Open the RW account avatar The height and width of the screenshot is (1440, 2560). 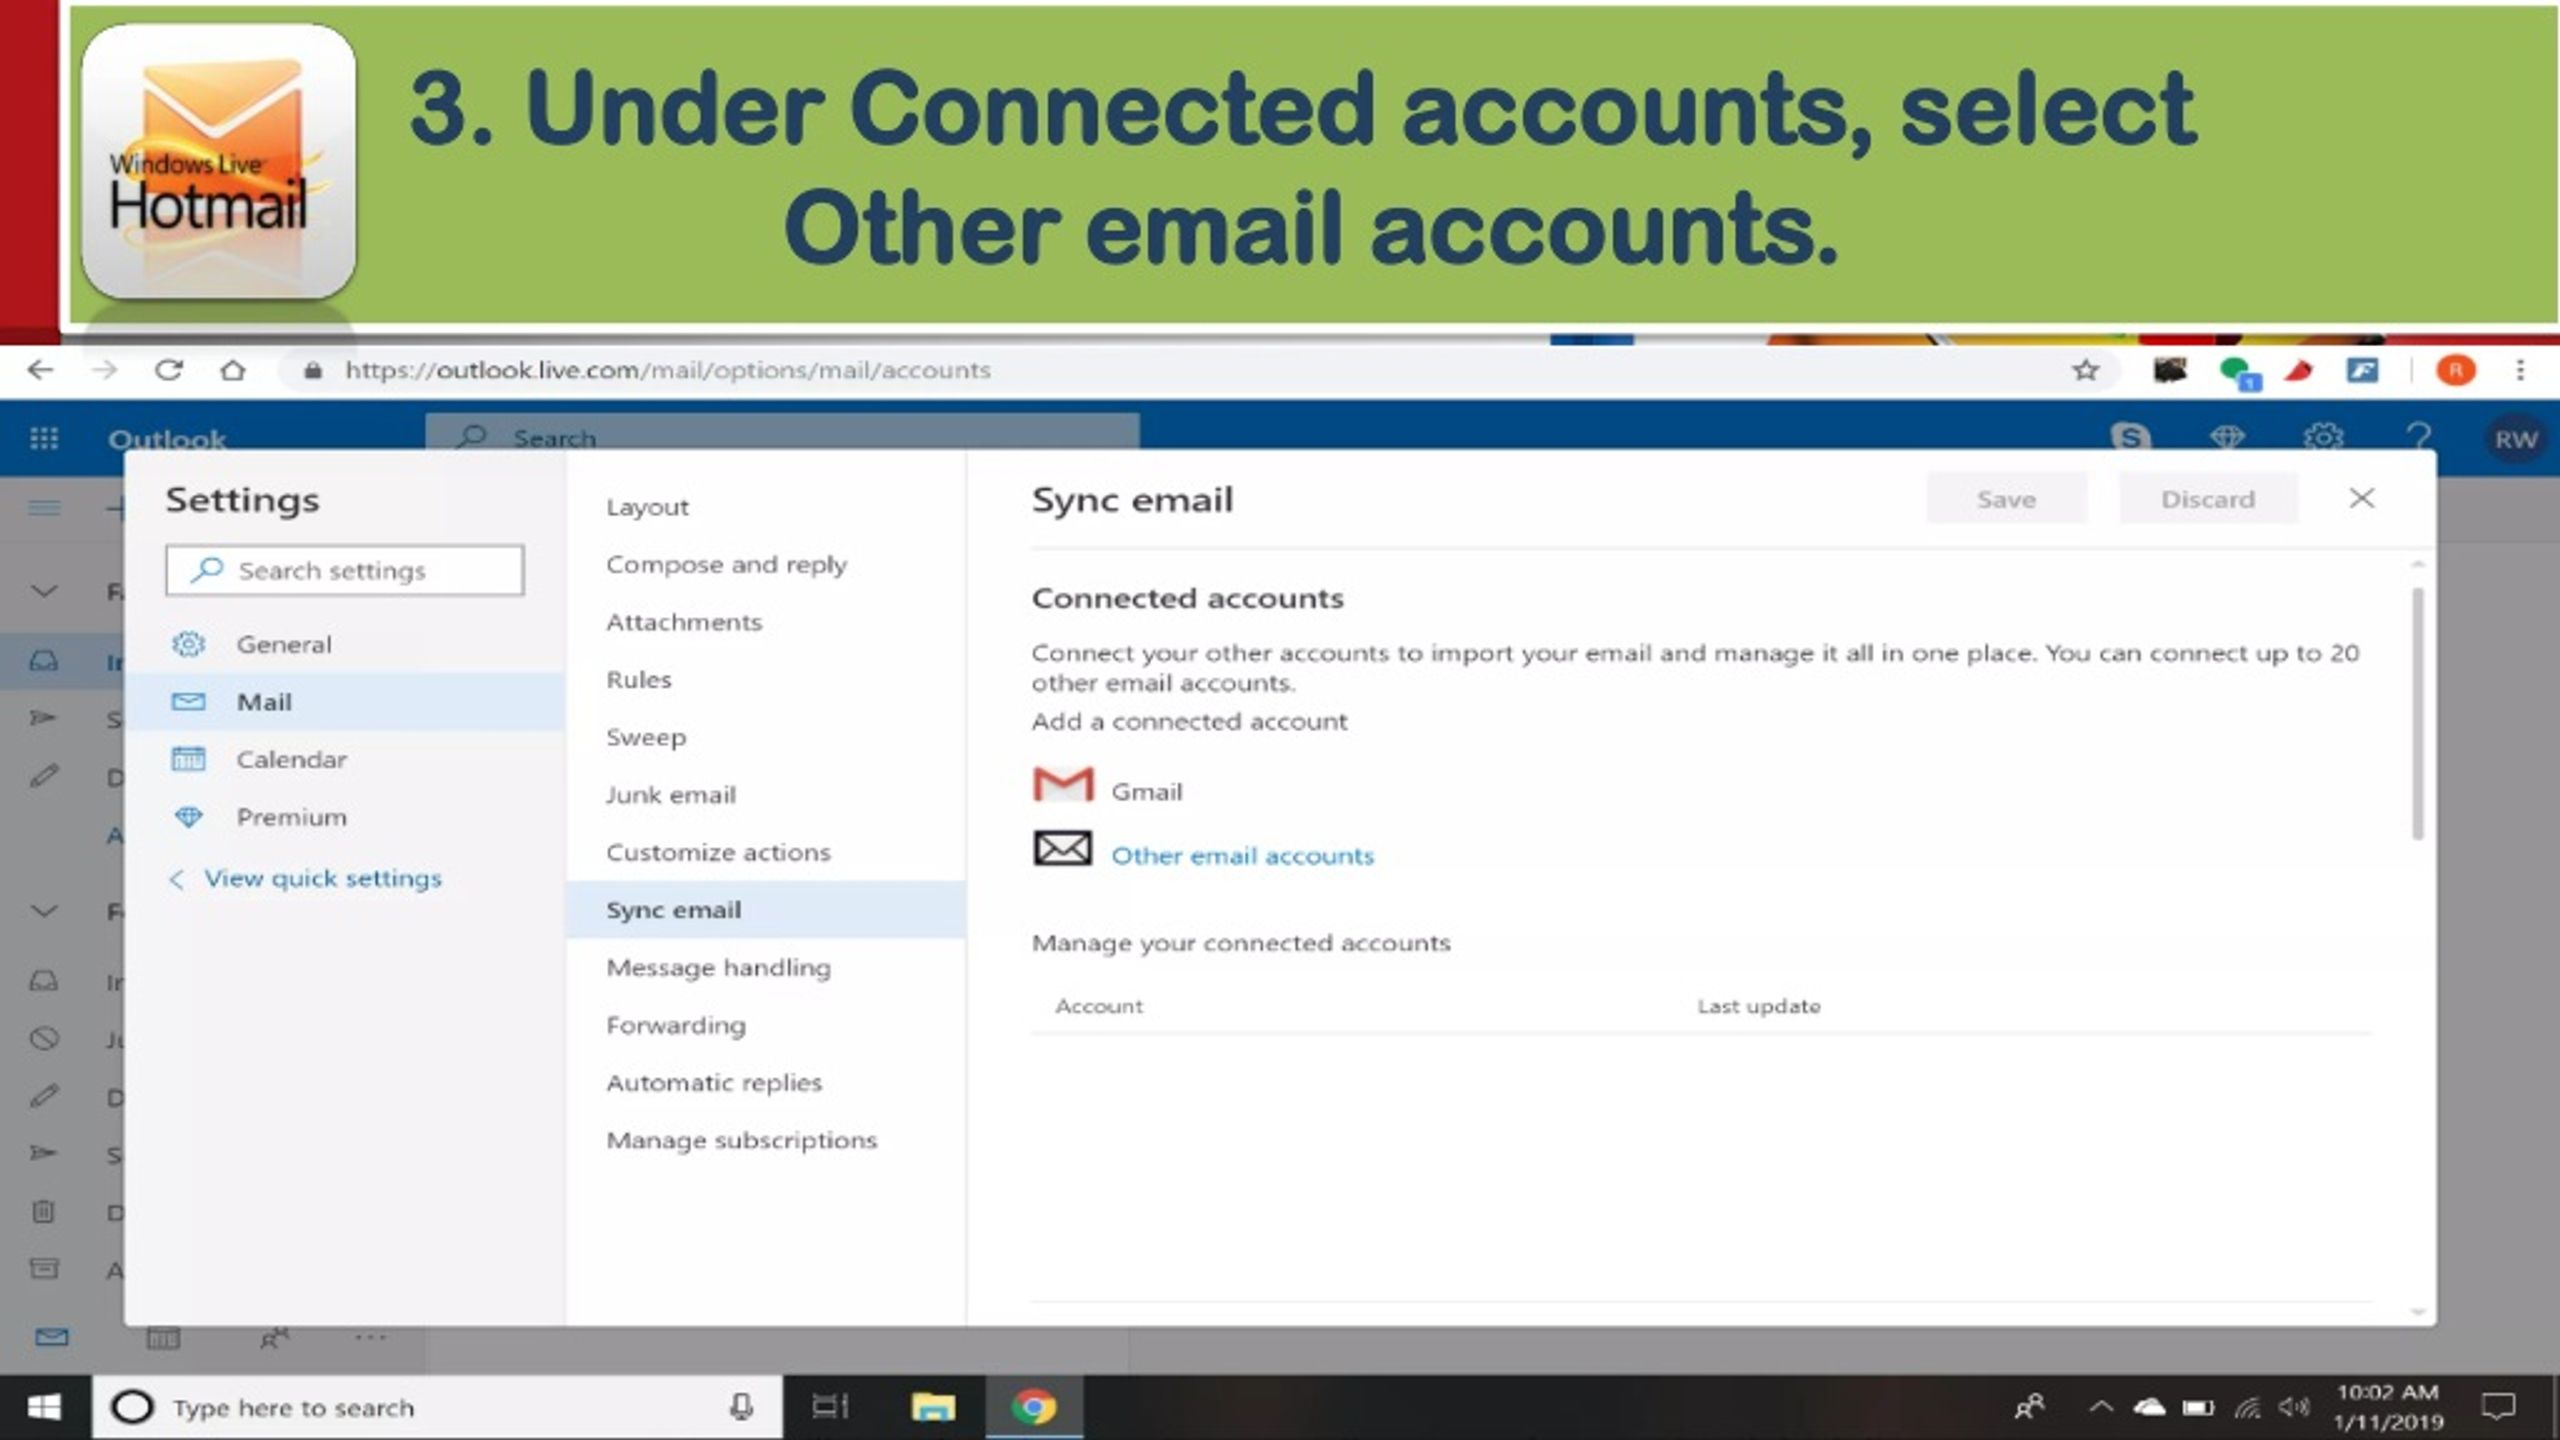[x=2515, y=439]
